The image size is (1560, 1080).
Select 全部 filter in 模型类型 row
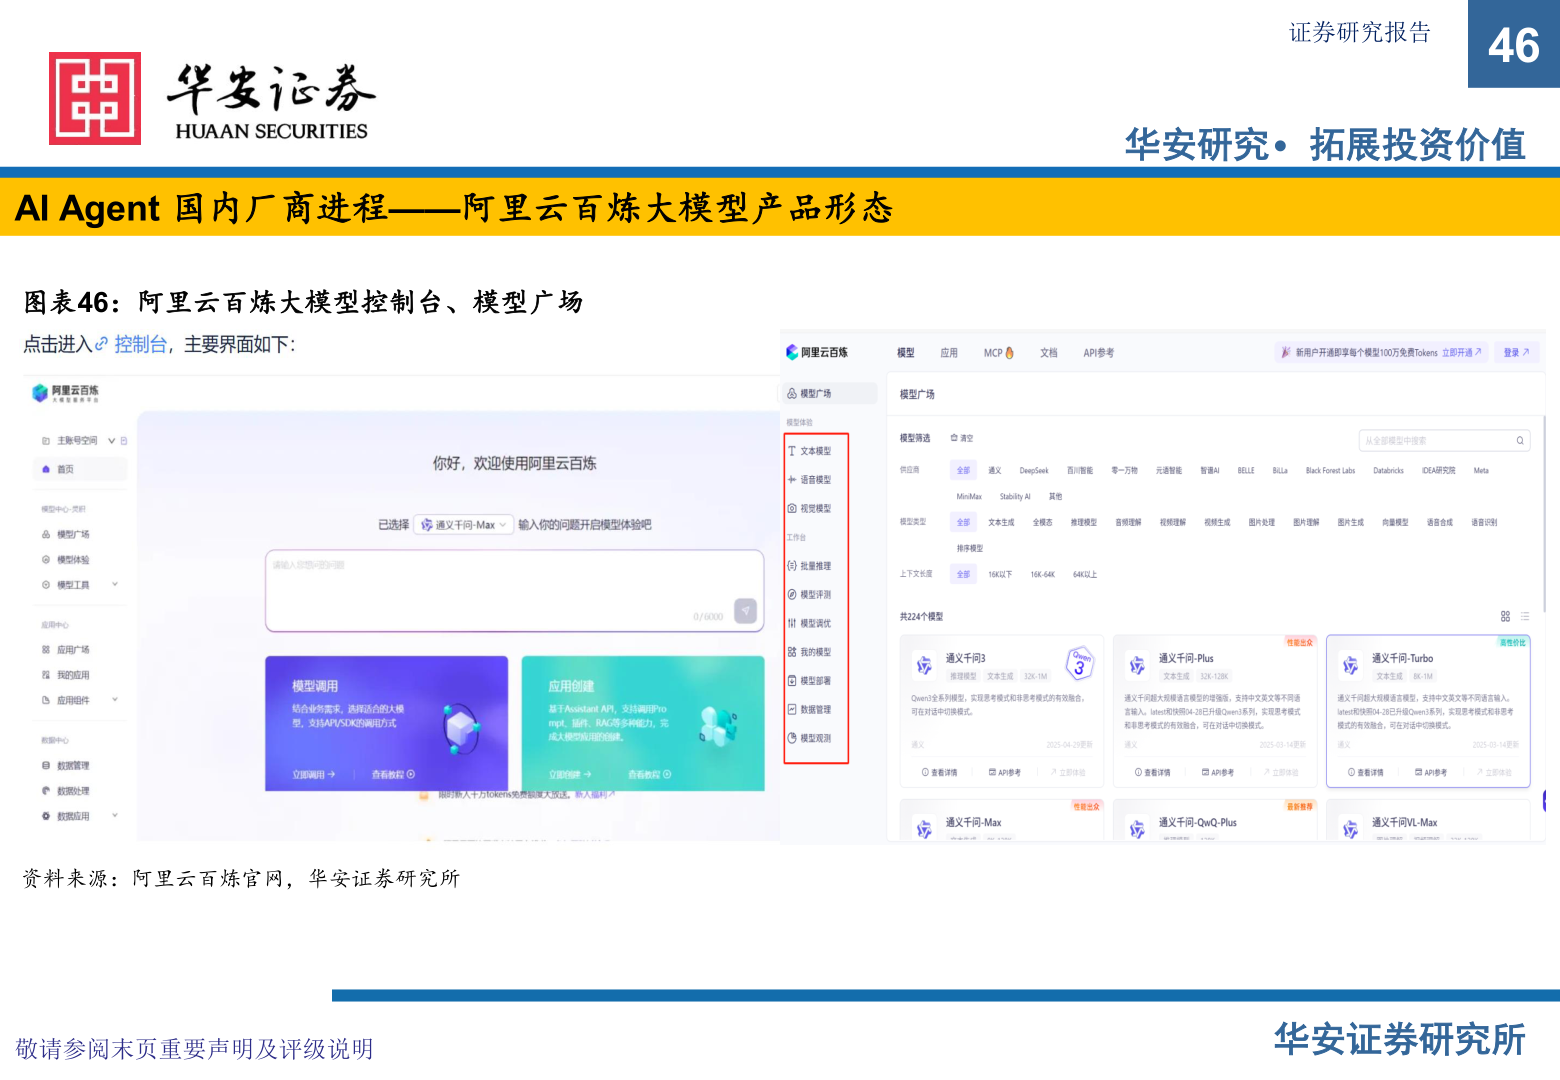pos(963,522)
